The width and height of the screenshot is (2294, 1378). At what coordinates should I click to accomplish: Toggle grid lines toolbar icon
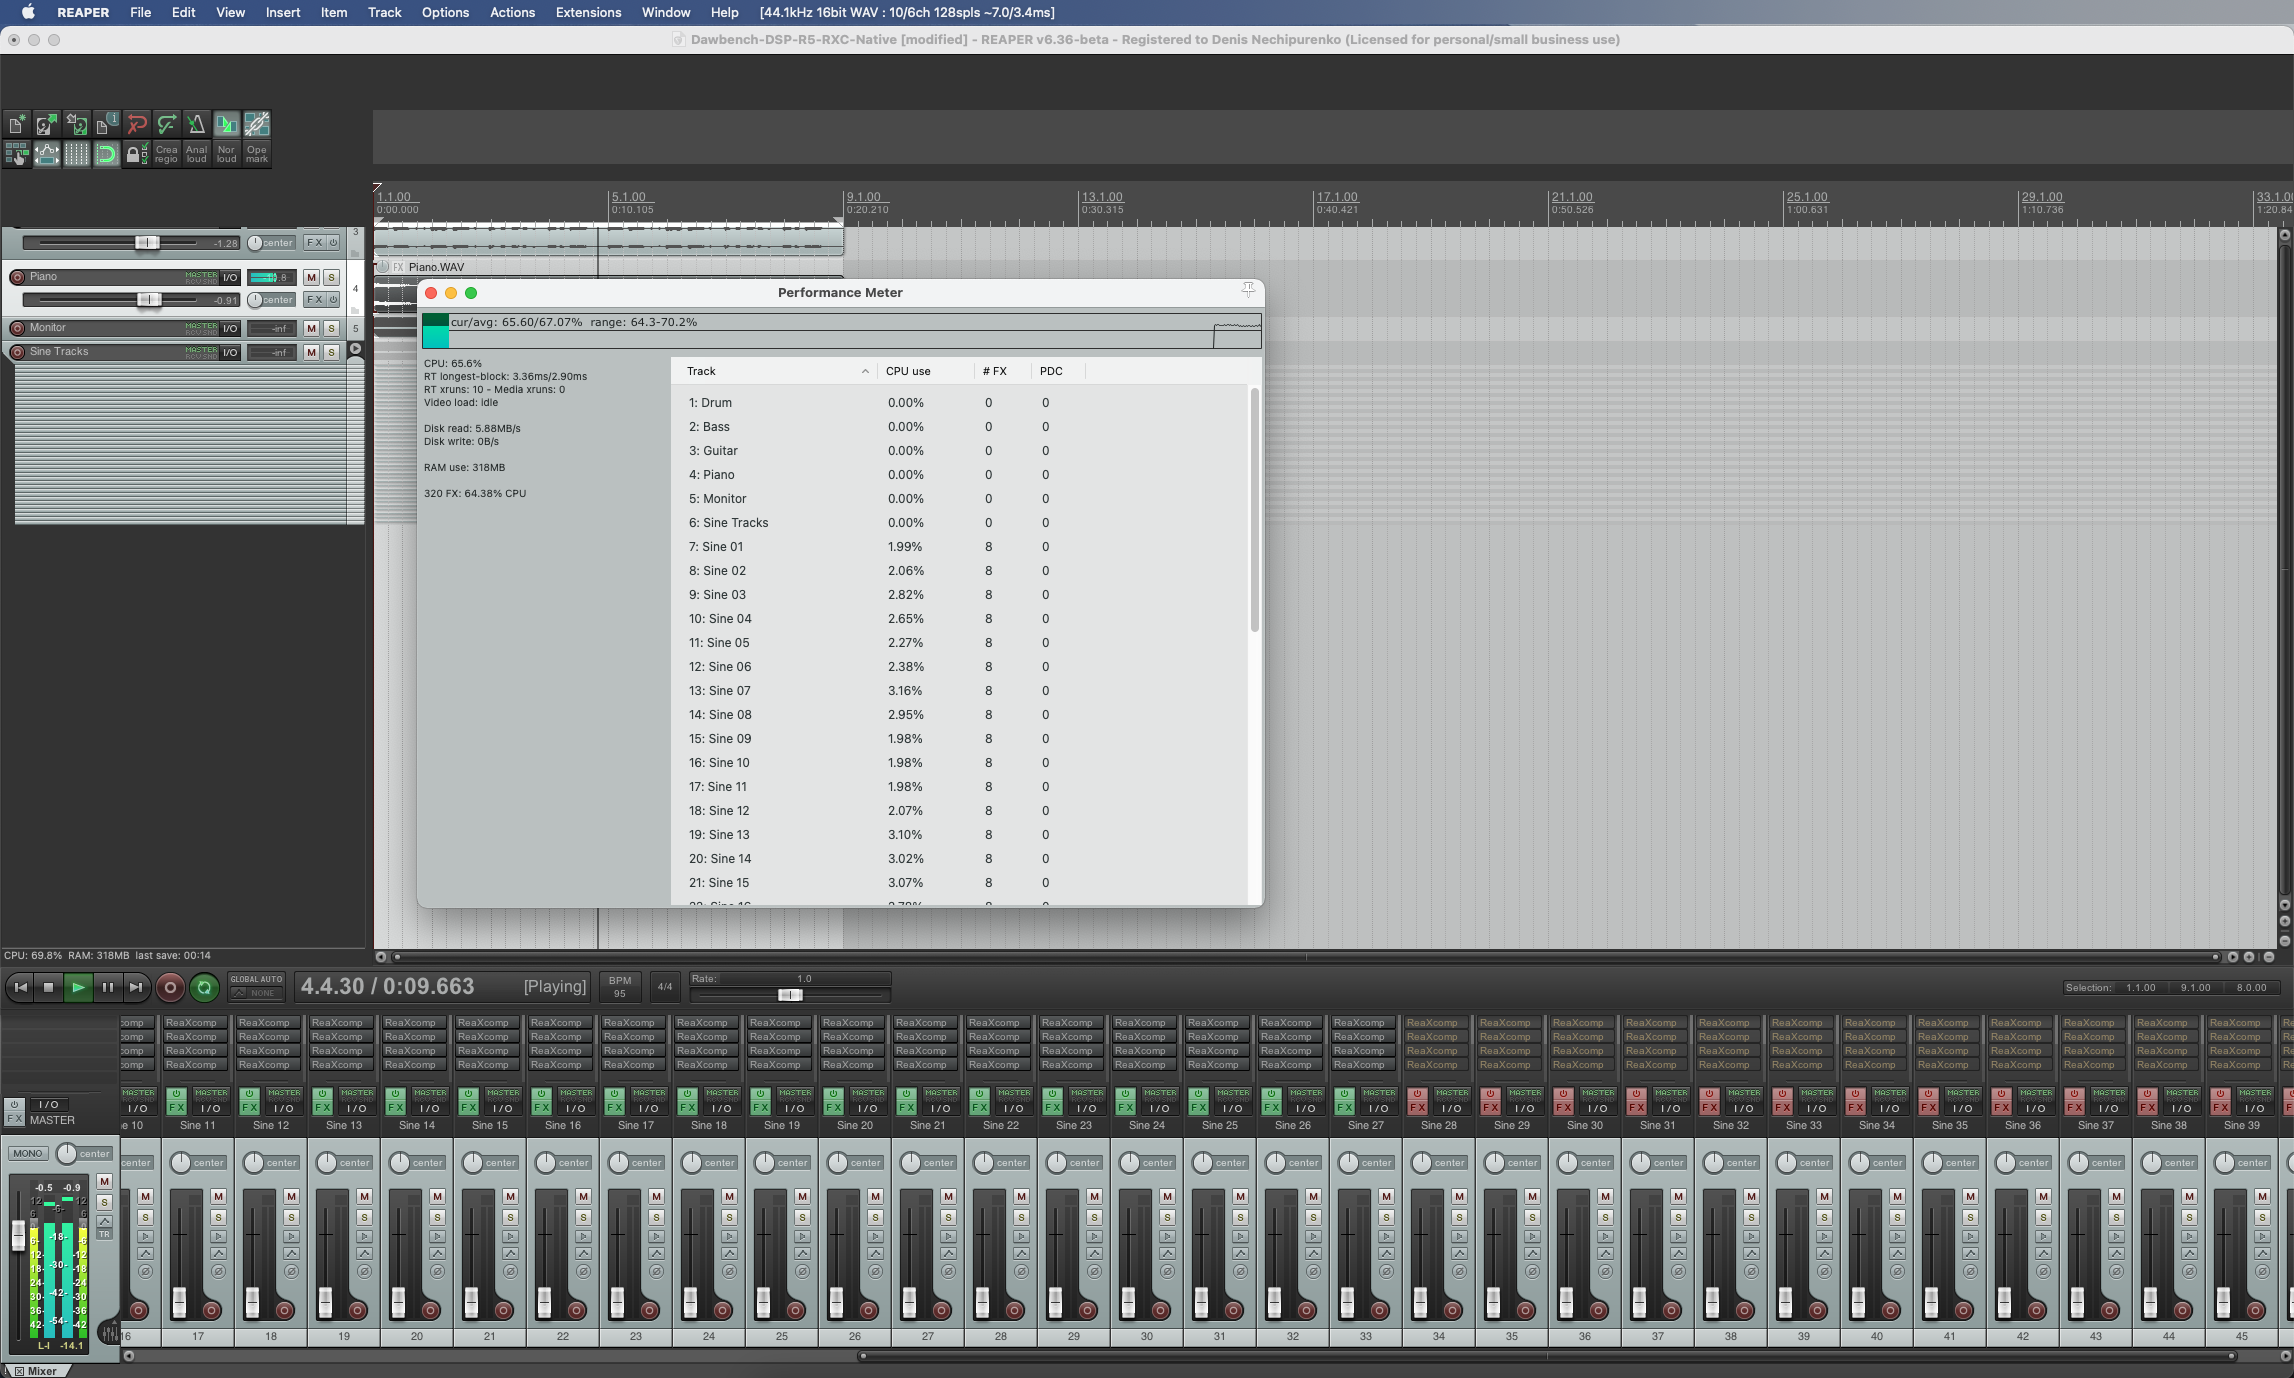pos(77,154)
